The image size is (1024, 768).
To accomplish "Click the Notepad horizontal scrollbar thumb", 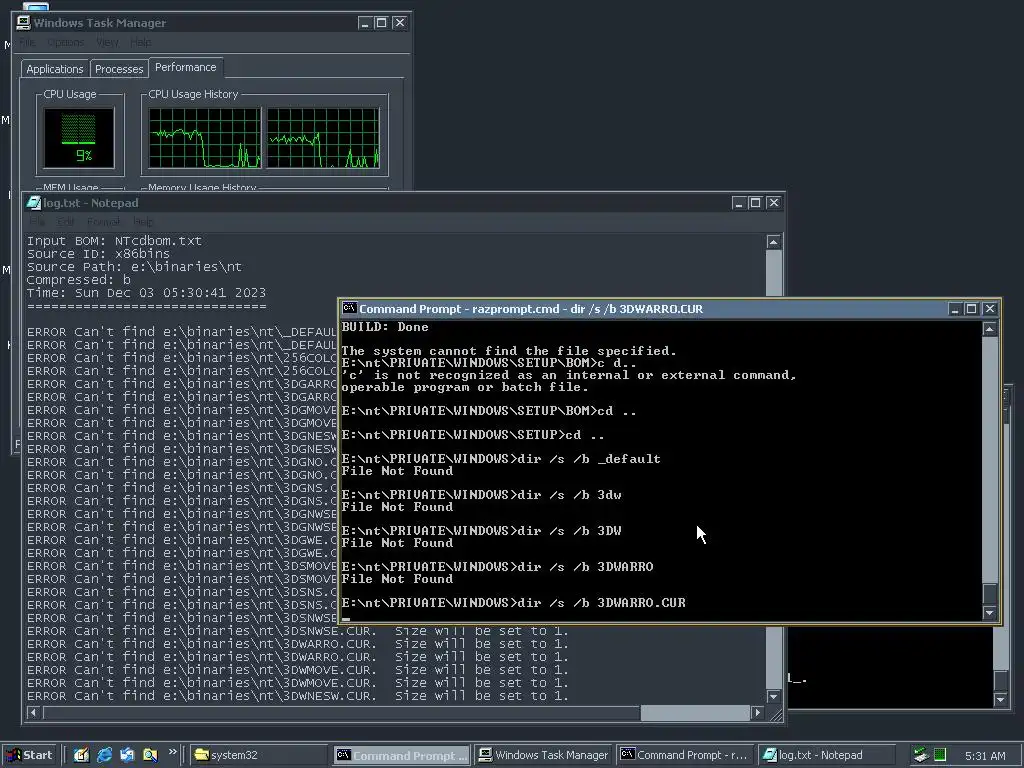I will coord(695,712).
